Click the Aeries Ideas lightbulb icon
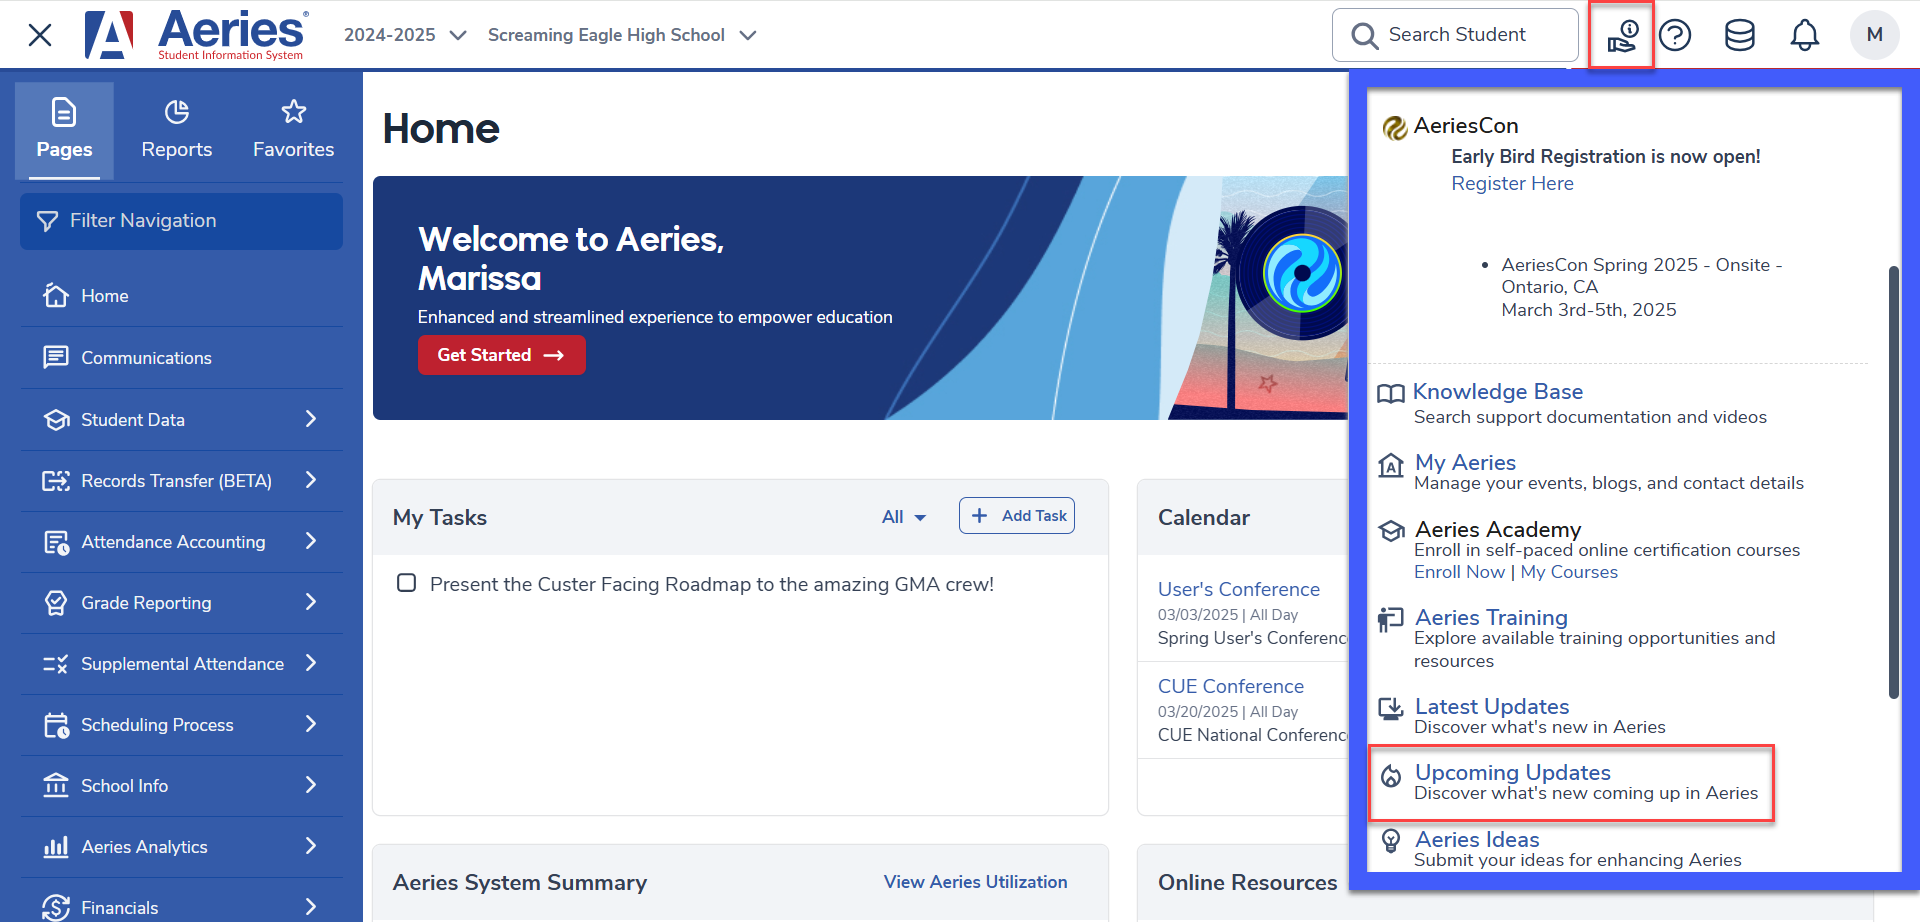 tap(1391, 841)
